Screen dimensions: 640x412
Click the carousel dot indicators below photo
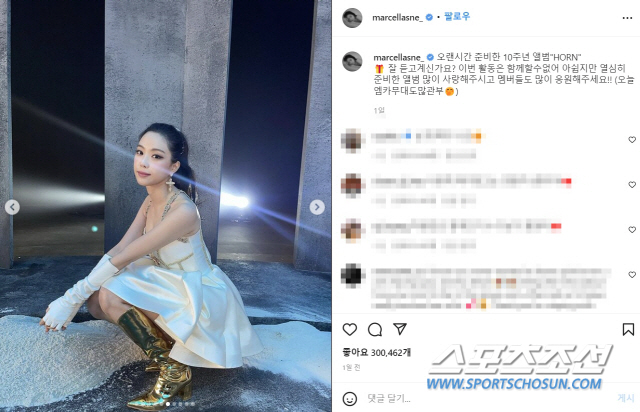pyautogui.click(x=180, y=404)
